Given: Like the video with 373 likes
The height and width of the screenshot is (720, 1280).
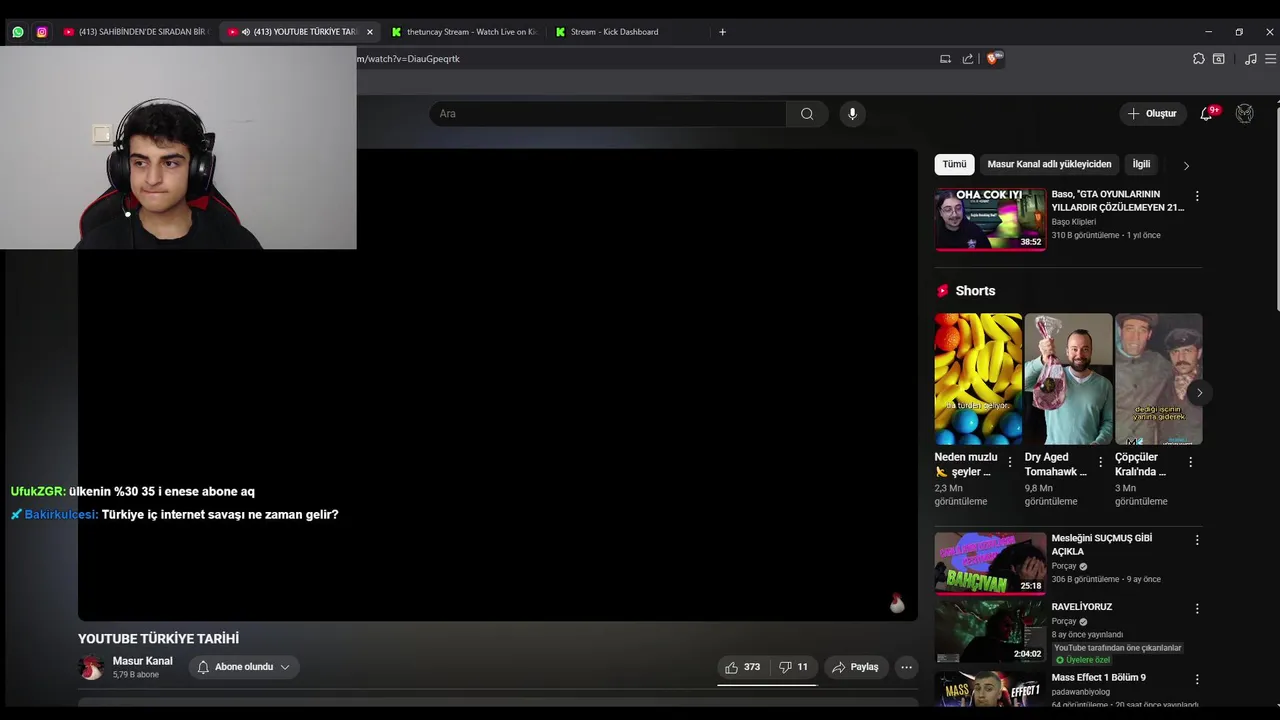Looking at the screenshot, I should pyautogui.click(x=743, y=667).
